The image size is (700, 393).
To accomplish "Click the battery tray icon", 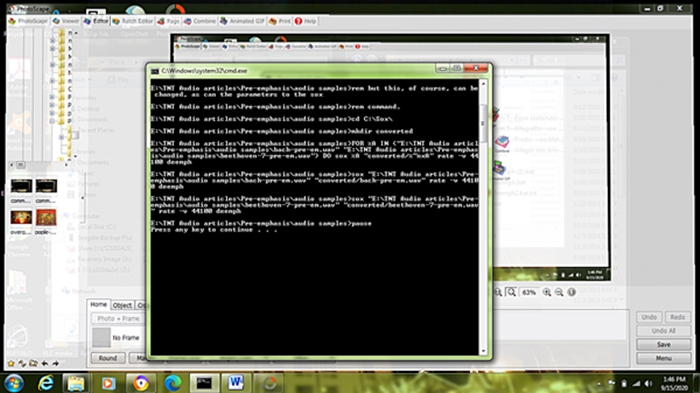I will tap(624, 384).
